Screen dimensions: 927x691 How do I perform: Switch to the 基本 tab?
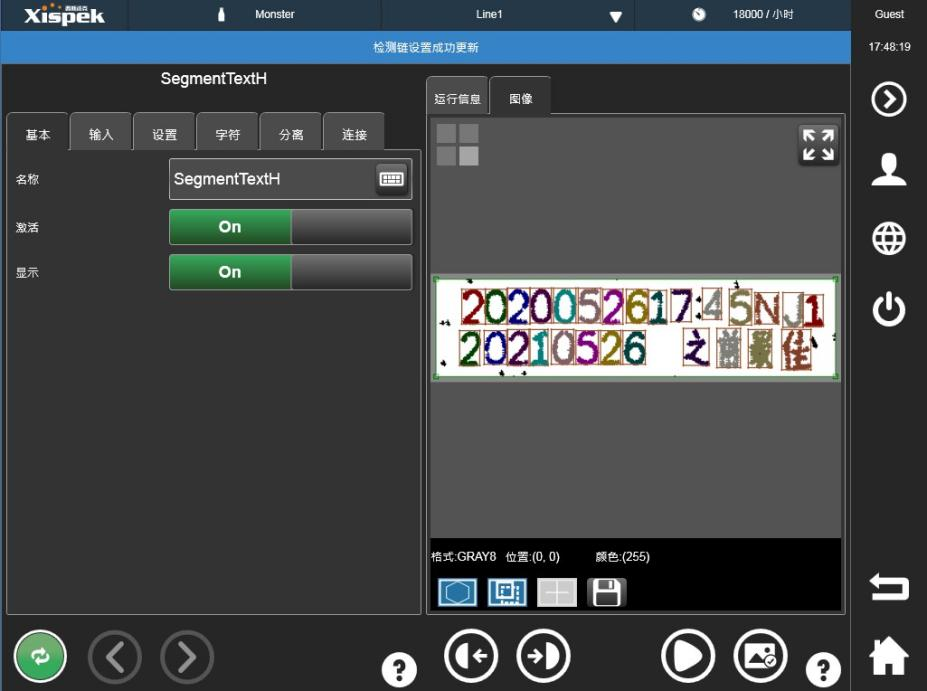pyautogui.click(x=38, y=134)
